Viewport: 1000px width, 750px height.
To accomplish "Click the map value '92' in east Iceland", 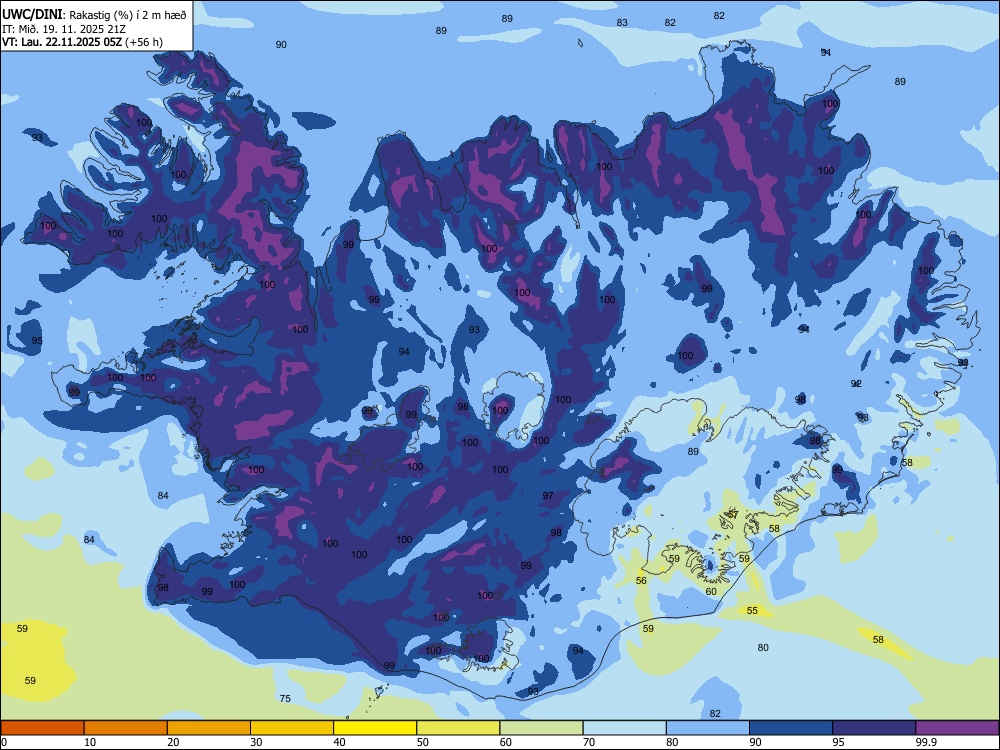I will [856, 383].
